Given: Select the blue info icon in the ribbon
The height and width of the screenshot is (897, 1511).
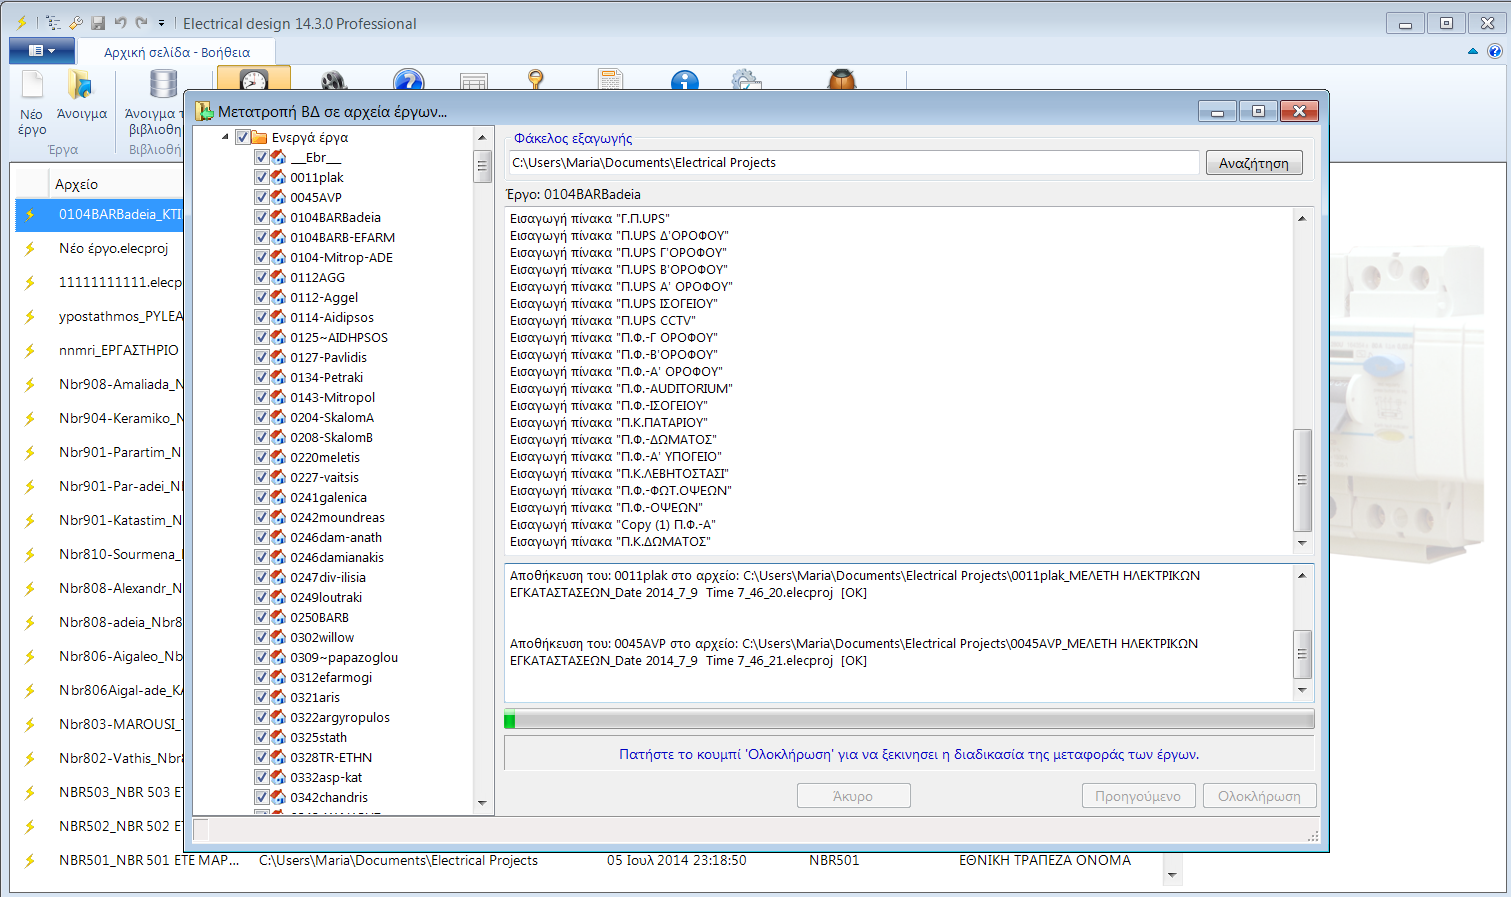Looking at the screenshot, I should pyautogui.click(x=684, y=82).
